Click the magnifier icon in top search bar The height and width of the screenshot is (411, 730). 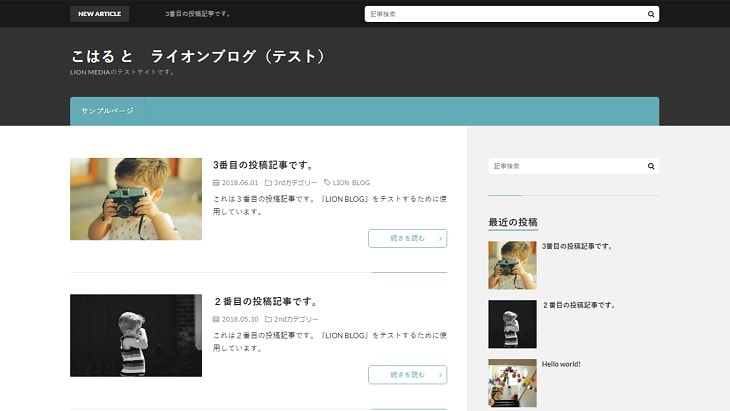pos(651,14)
